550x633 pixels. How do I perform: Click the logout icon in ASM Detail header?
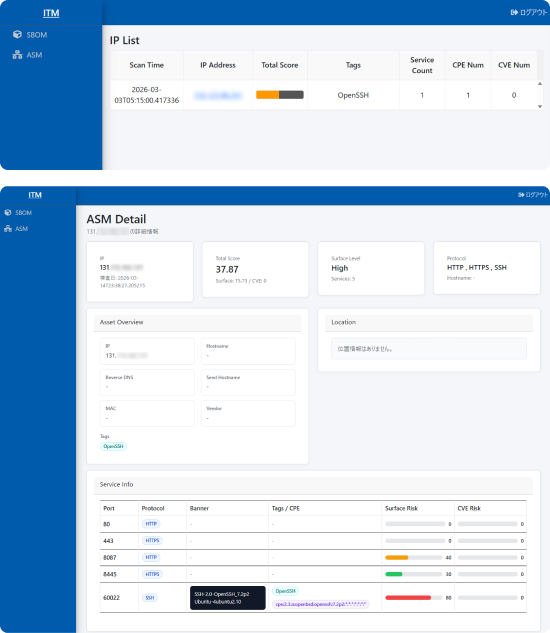point(521,195)
